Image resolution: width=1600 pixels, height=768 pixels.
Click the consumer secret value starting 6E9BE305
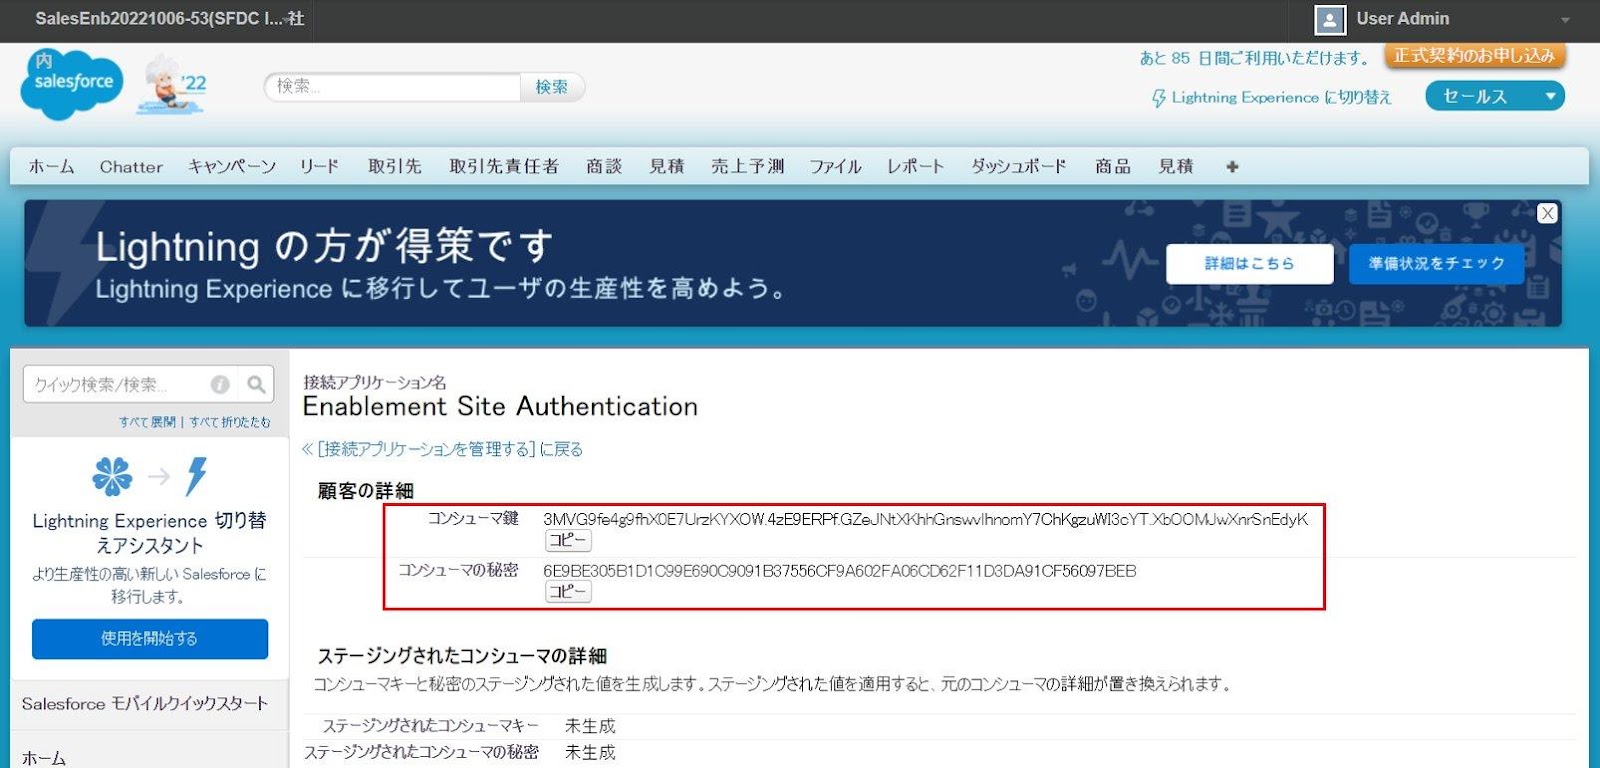pyautogui.click(x=840, y=571)
